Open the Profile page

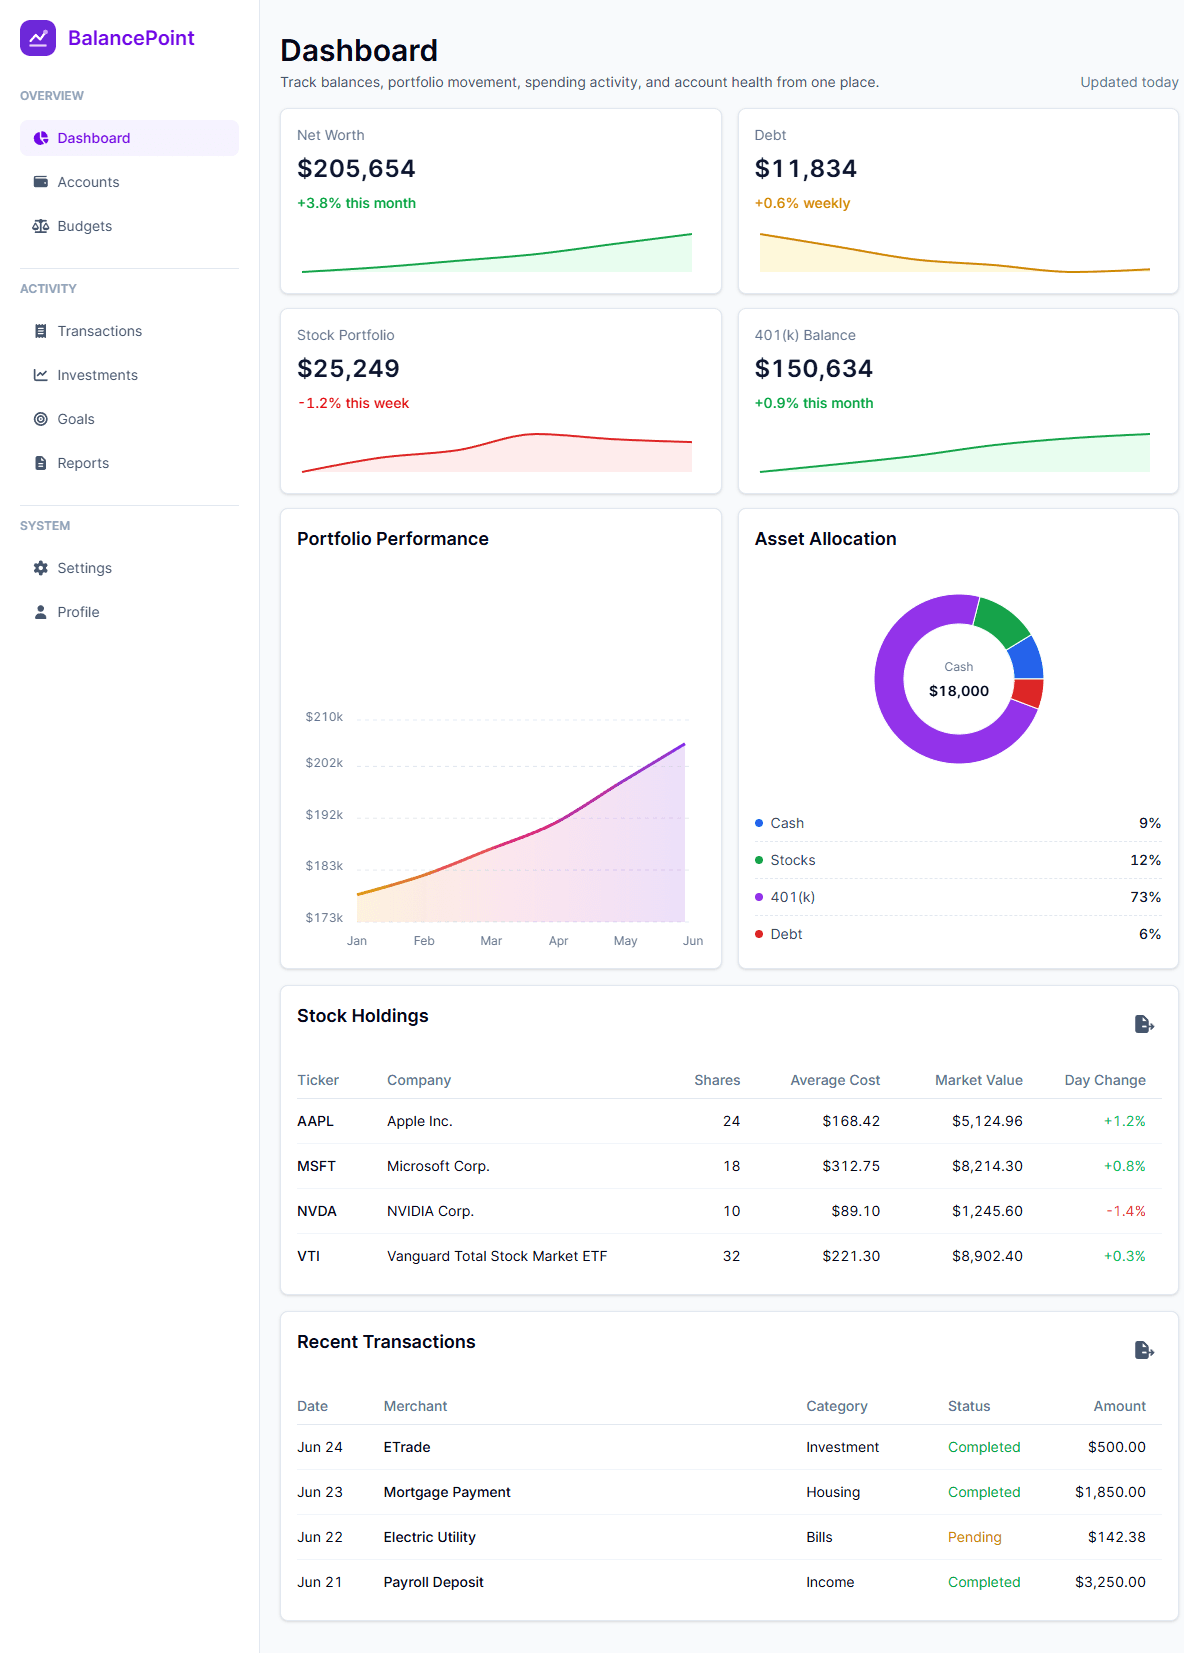(x=129, y=612)
